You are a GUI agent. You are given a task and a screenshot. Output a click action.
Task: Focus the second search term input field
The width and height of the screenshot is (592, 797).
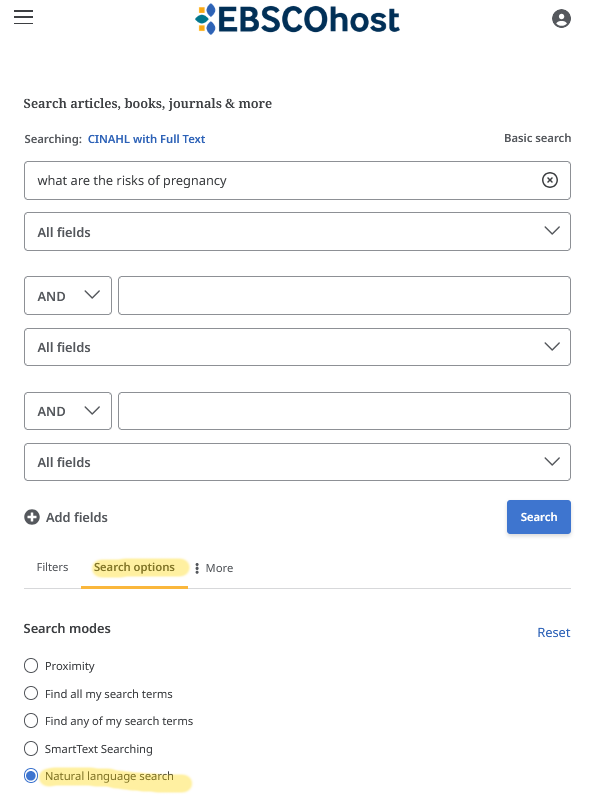(x=344, y=295)
